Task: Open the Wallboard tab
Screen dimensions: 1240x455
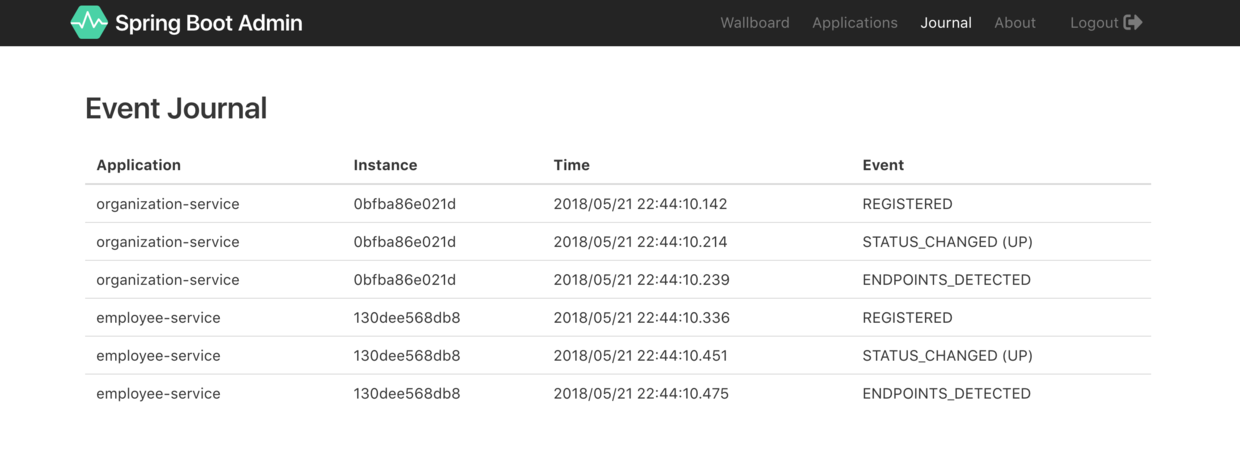Action: 754,22
